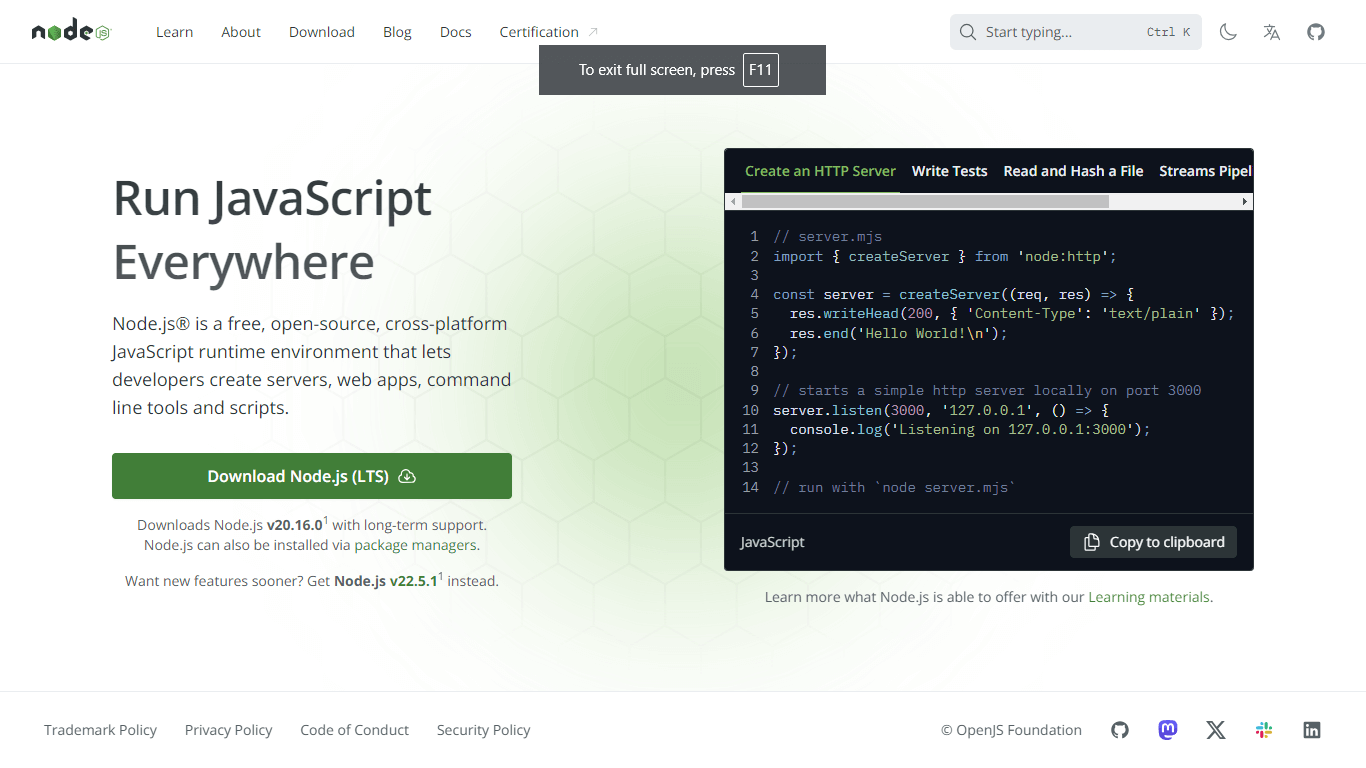Click the tab scrollbar right arrow
This screenshot has width=1366, height=768.
[1245, 202]
